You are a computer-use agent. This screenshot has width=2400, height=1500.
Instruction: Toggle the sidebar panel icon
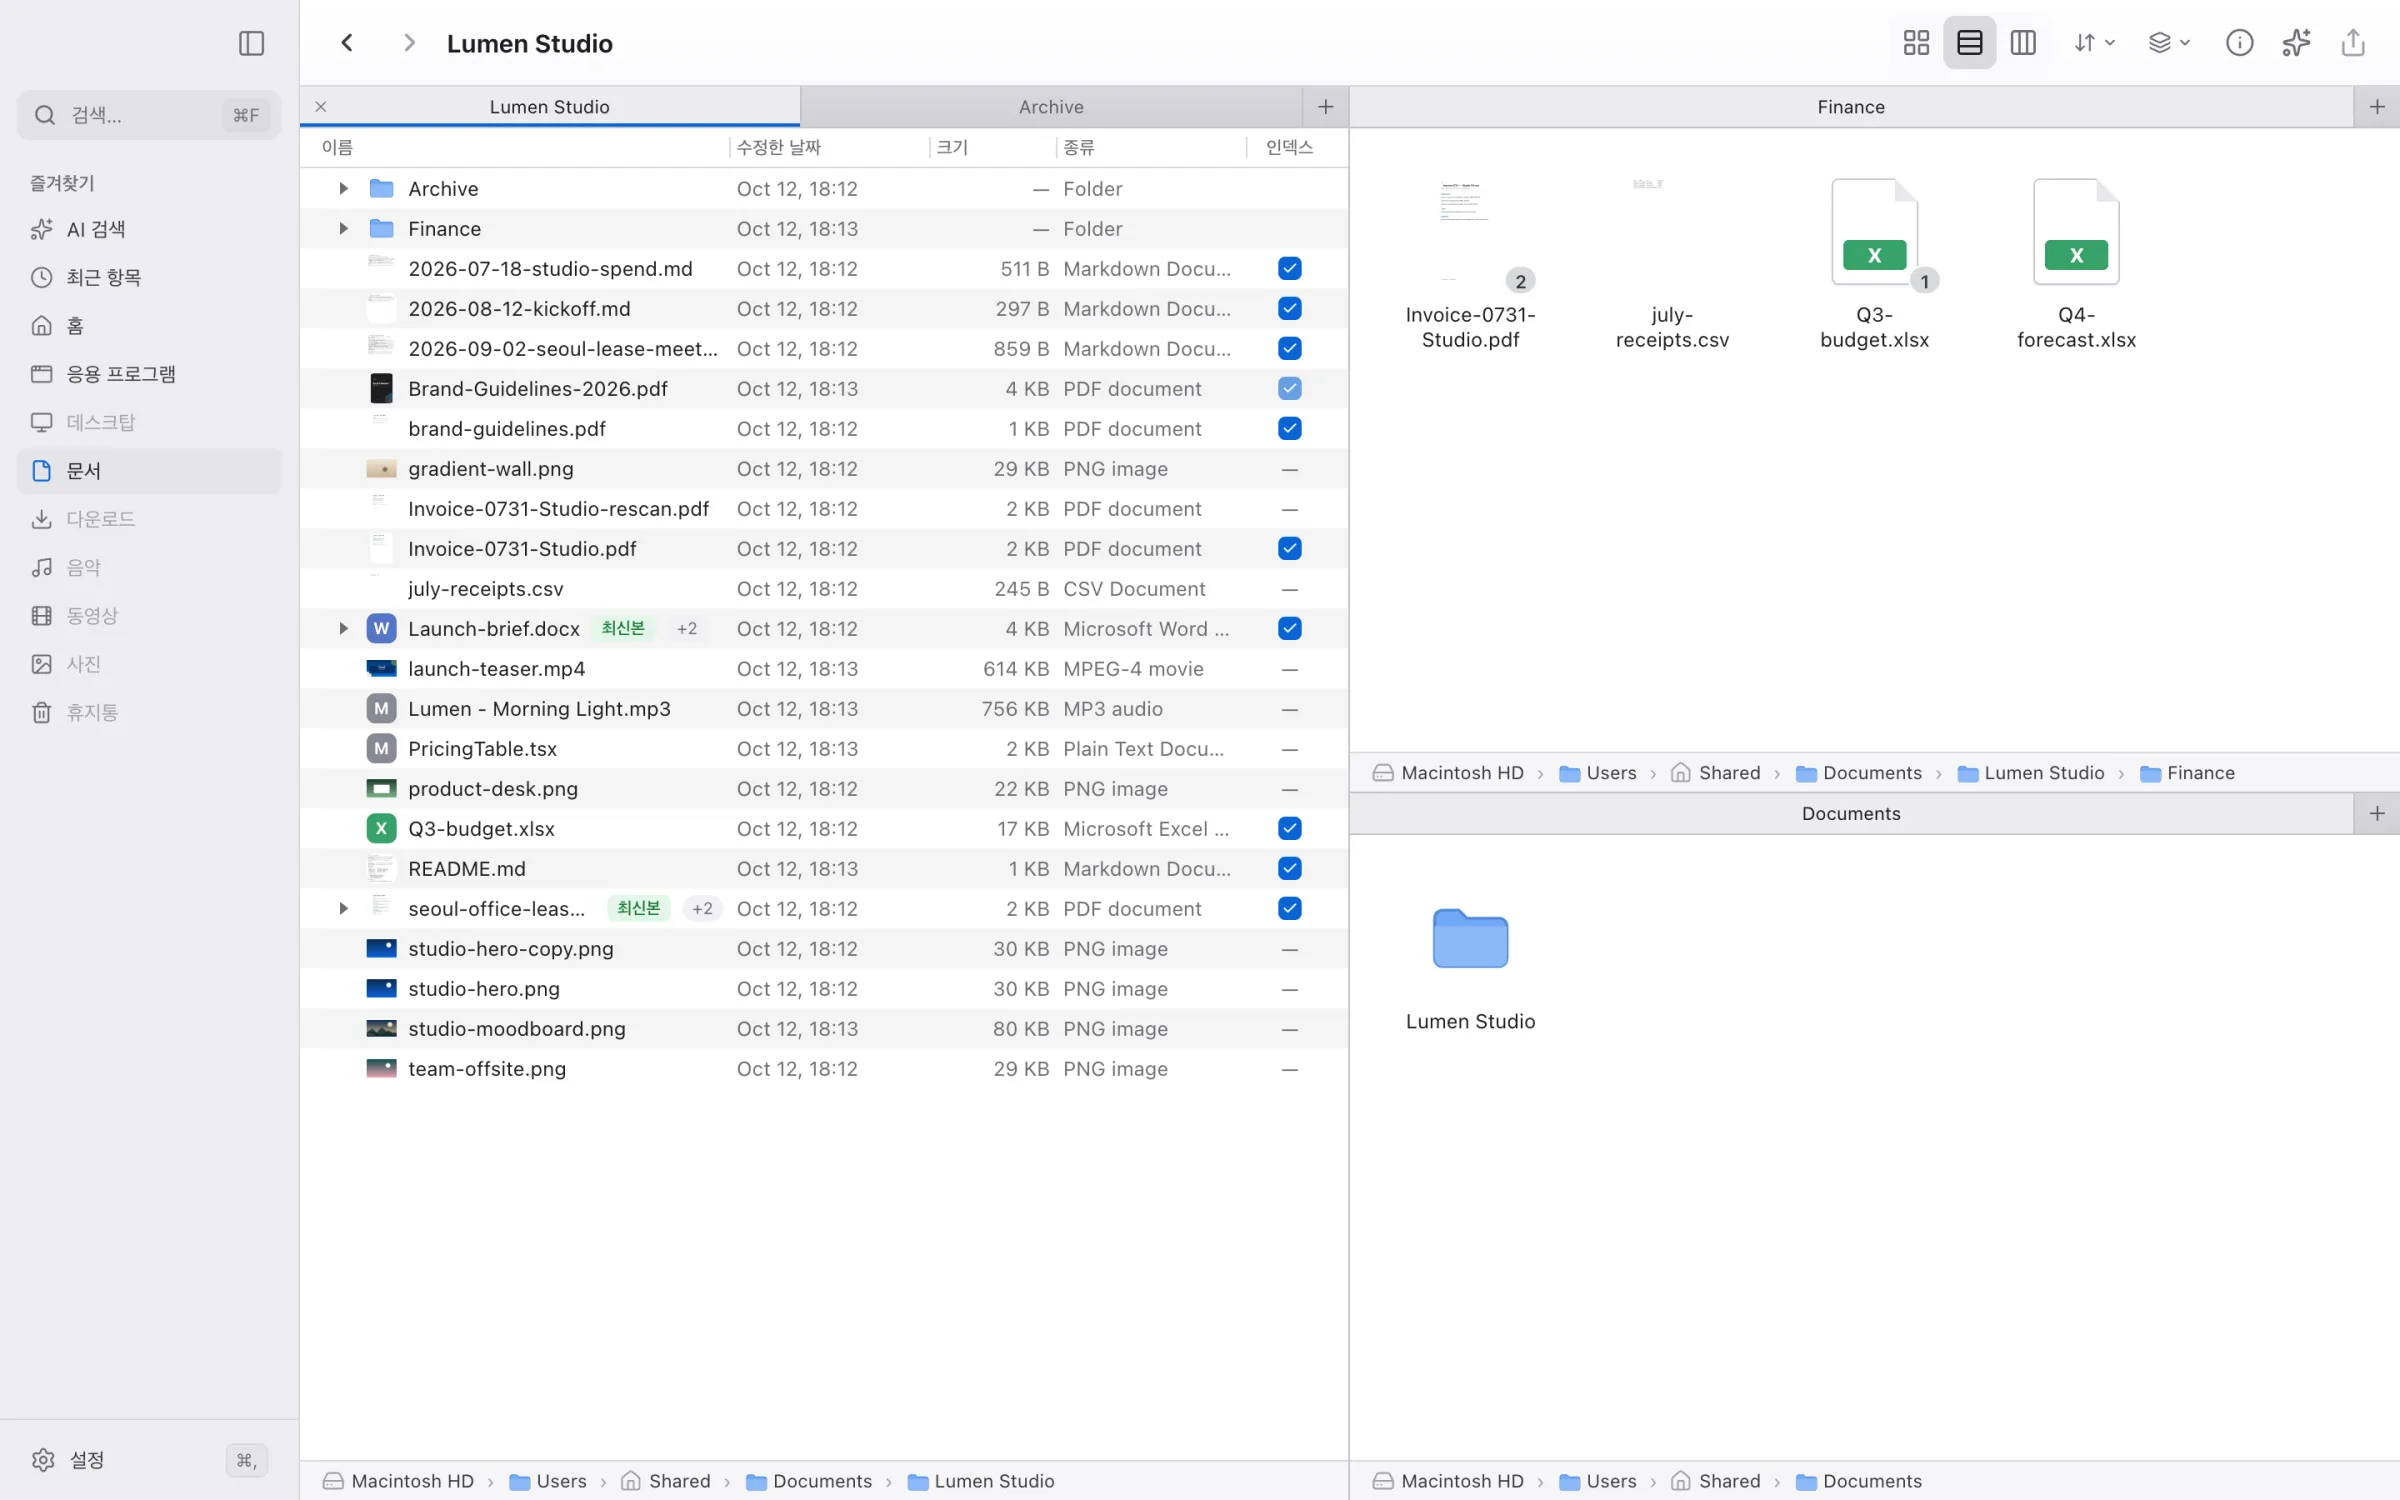pos(251,43)
